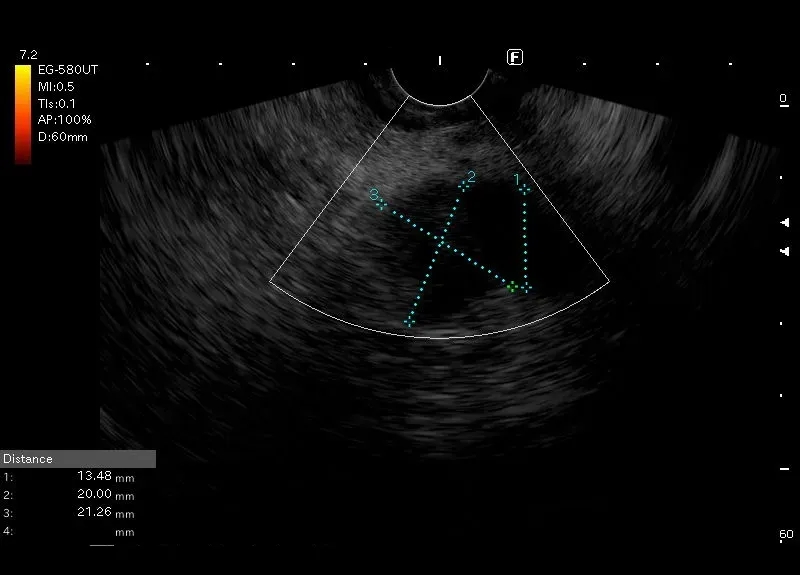Click the upper focus triangle marker
Image resolution: width=800 pixels, height=575 pixels.
pos(784,223)
